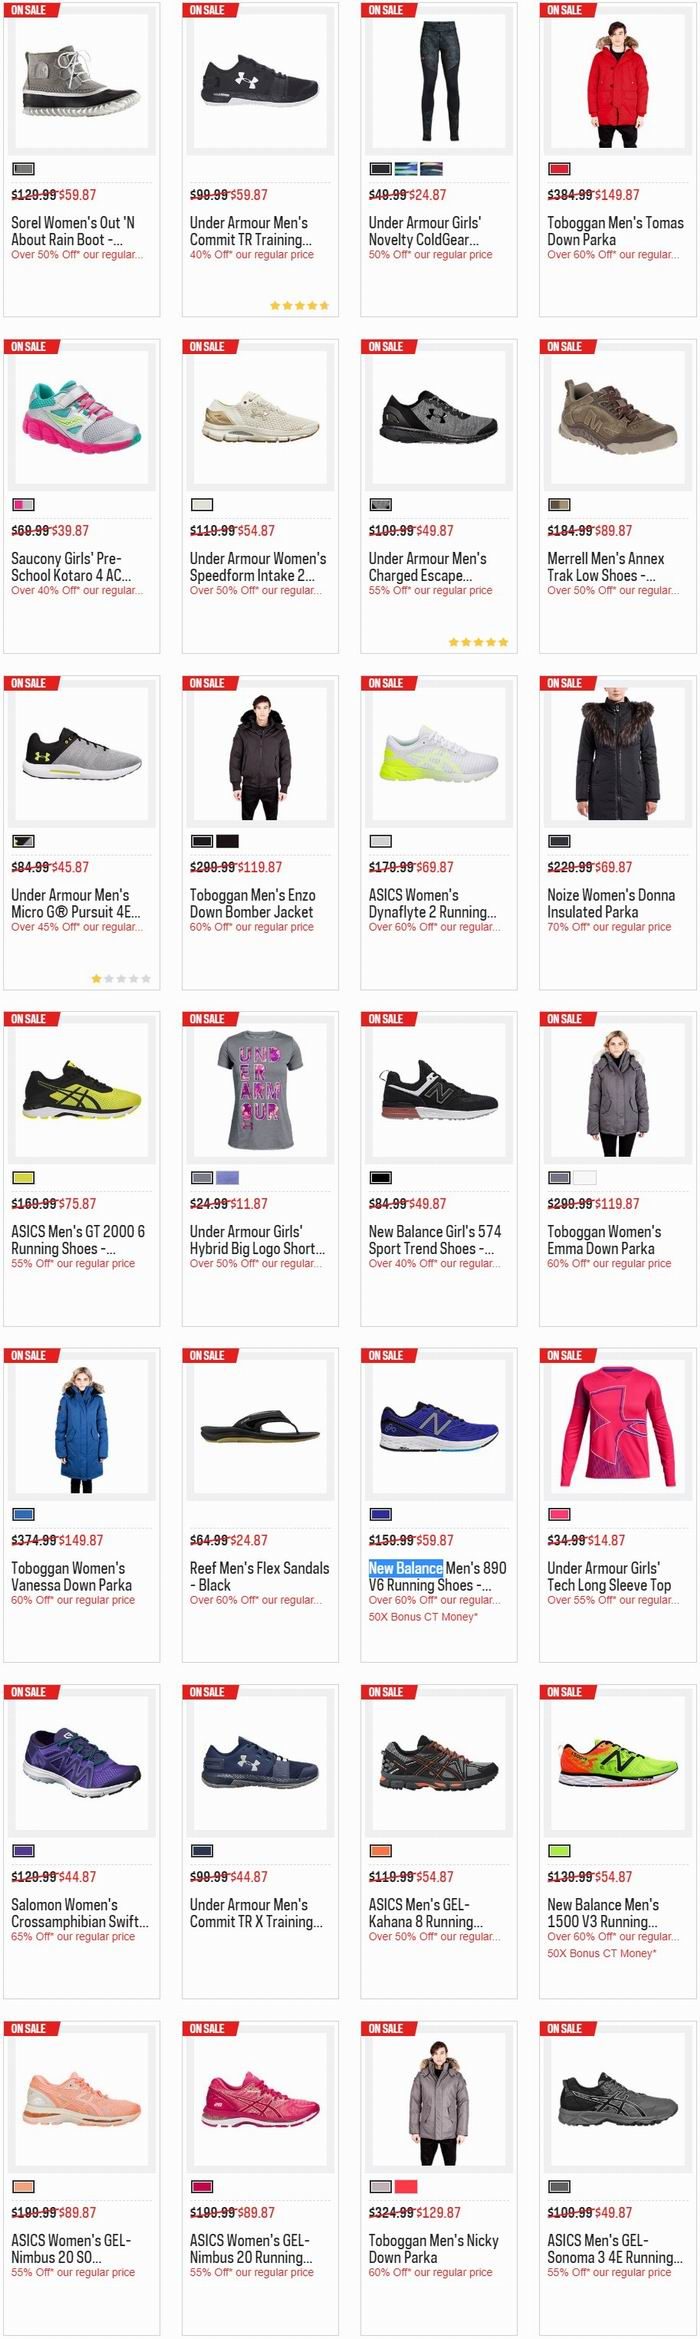Click New Balance Men's 890 V6 Running Shoes
Screen dimensions: 700x2339
click(437, 1576)
